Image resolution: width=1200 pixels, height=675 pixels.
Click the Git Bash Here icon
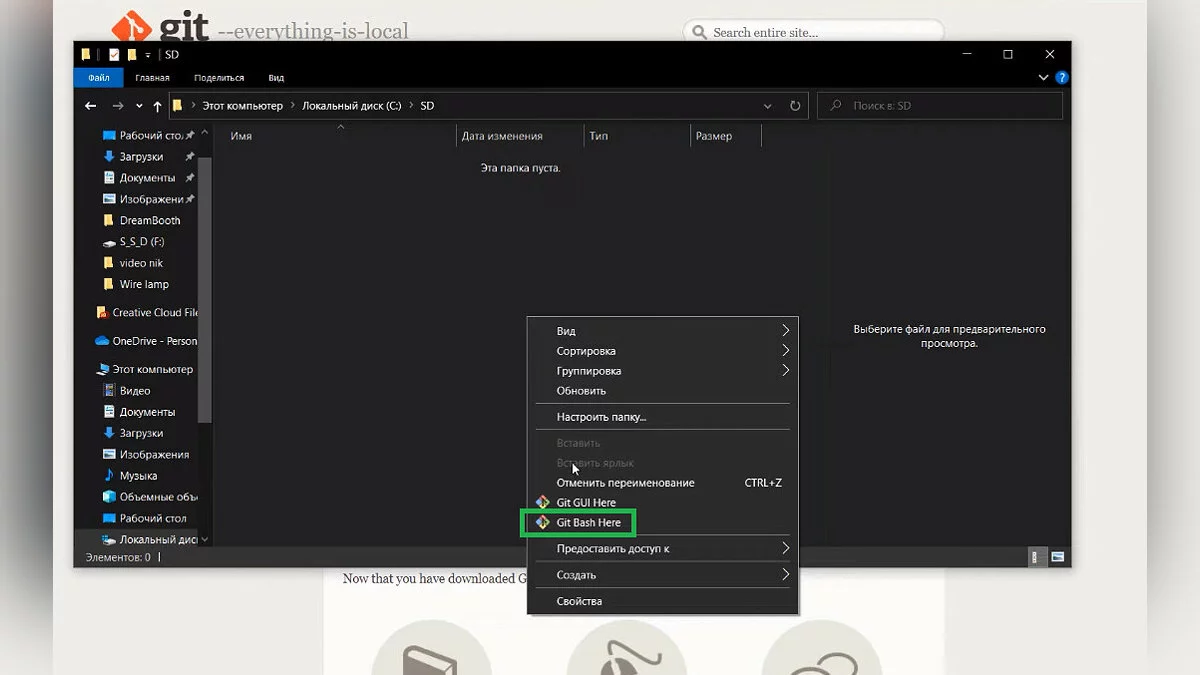(x=542, y=522)
